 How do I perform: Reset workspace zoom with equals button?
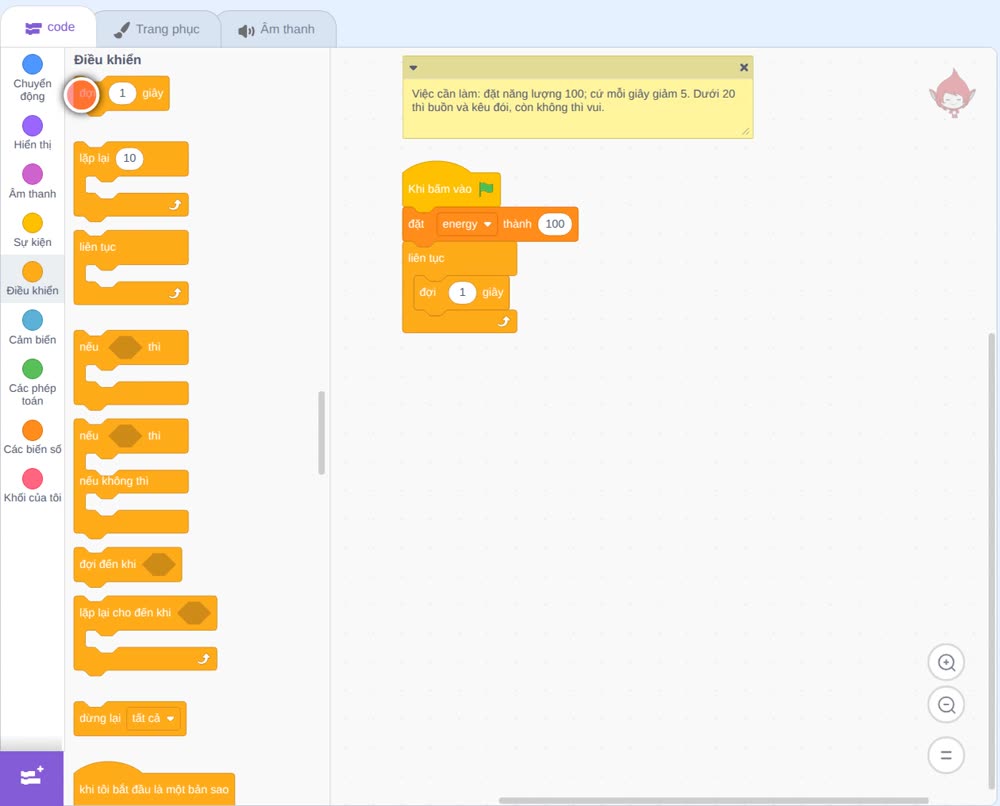946,755
